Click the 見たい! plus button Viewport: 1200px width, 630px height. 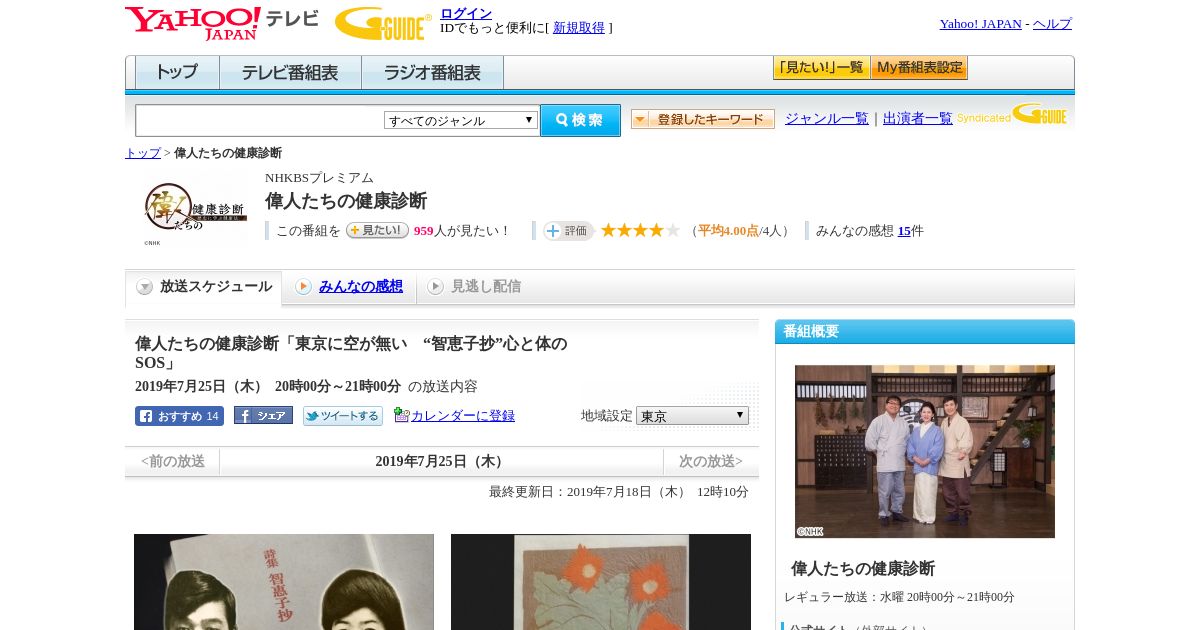377,230
